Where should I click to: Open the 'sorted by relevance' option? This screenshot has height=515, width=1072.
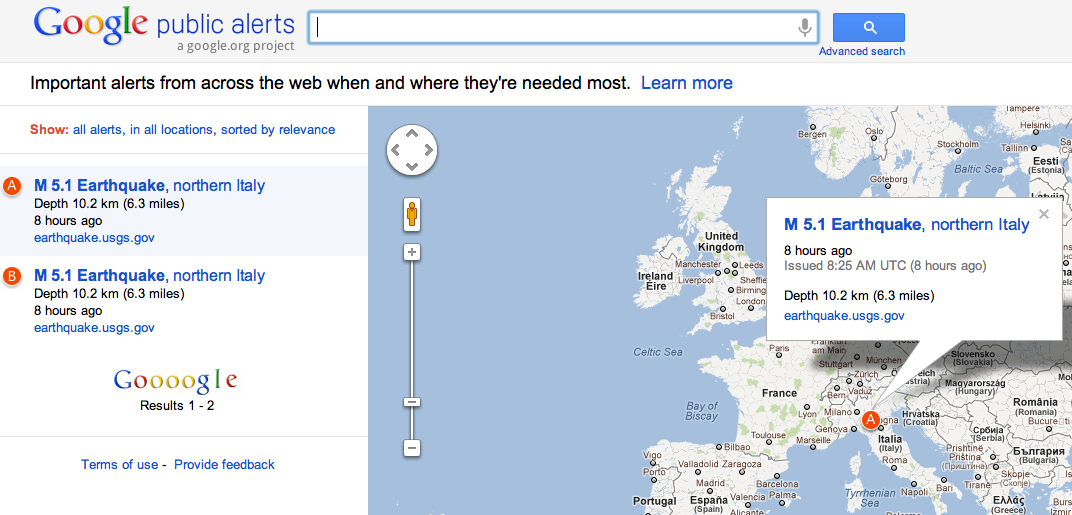(278, 129)
